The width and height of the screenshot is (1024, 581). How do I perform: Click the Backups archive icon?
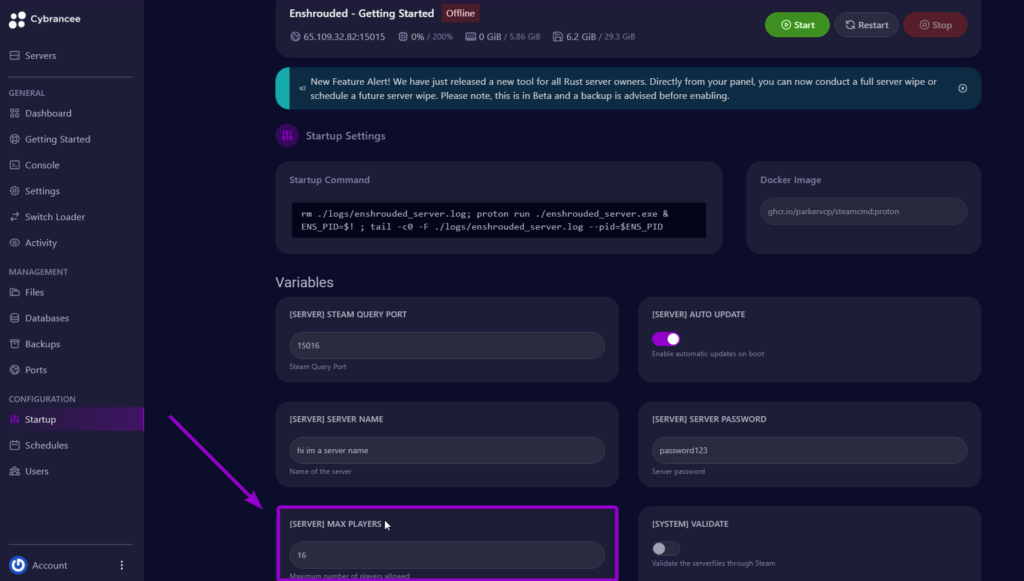click(14, 344)
